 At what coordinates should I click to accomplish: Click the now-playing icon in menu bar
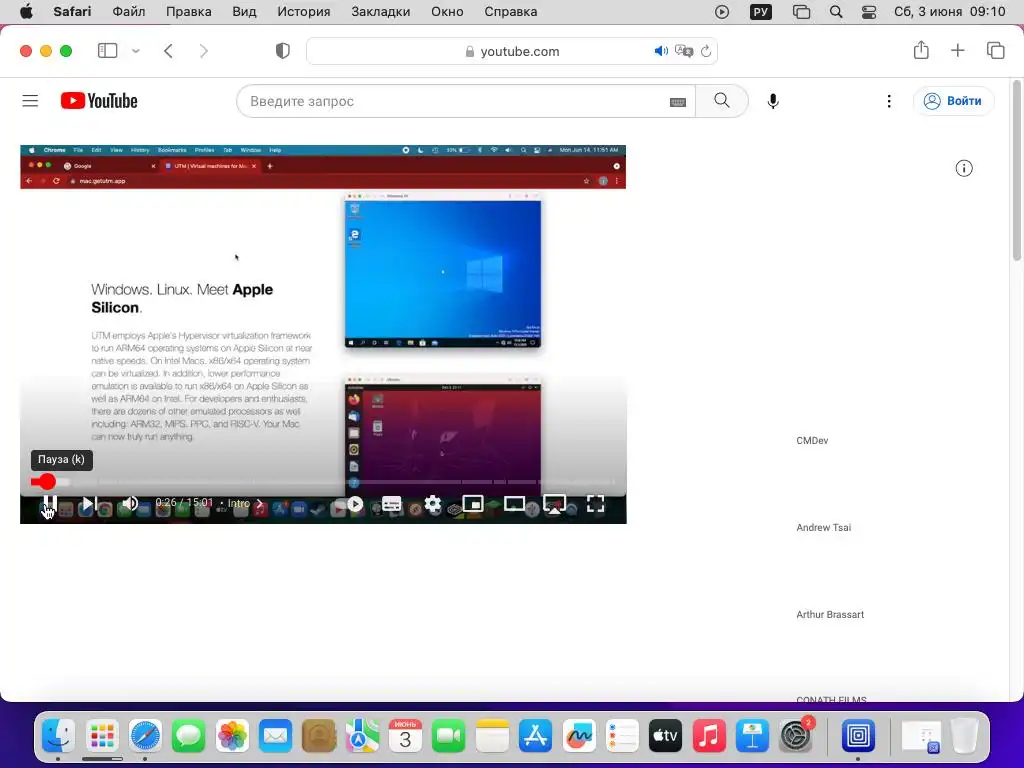point(722,12)
